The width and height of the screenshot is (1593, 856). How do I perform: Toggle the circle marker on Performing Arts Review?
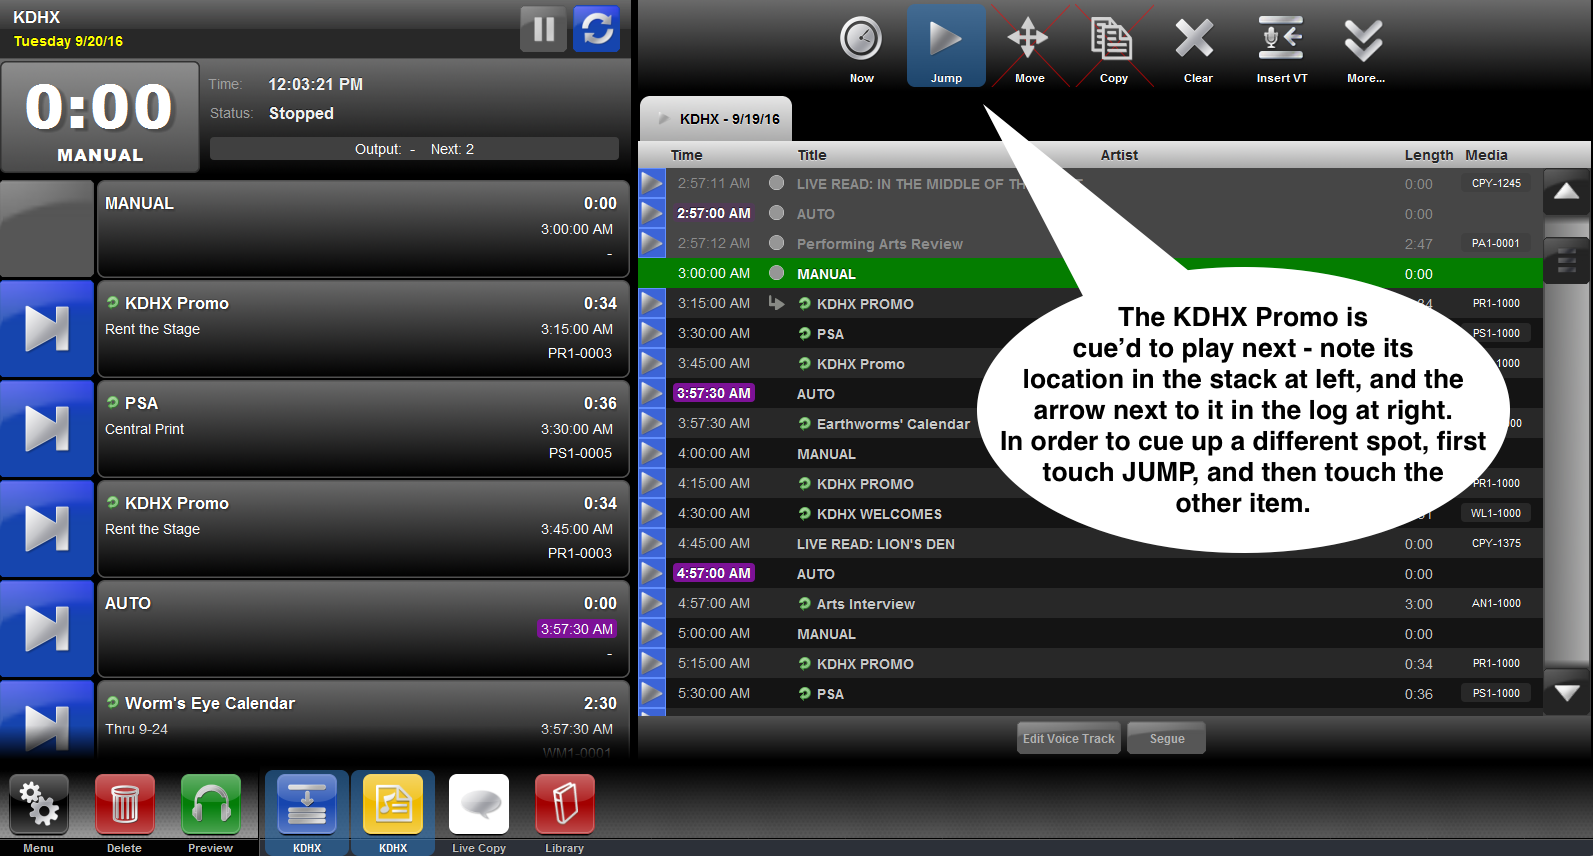776,243
